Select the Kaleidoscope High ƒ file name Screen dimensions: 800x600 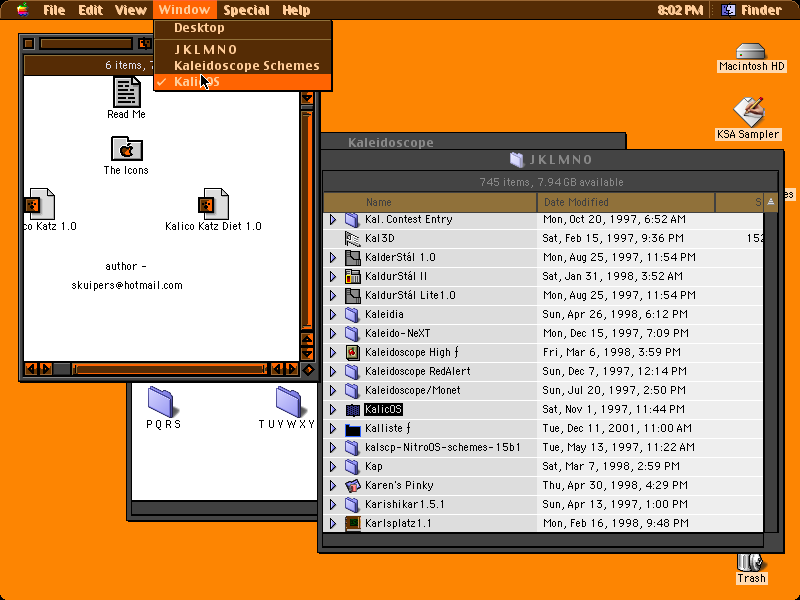click(x=412, y=353)
